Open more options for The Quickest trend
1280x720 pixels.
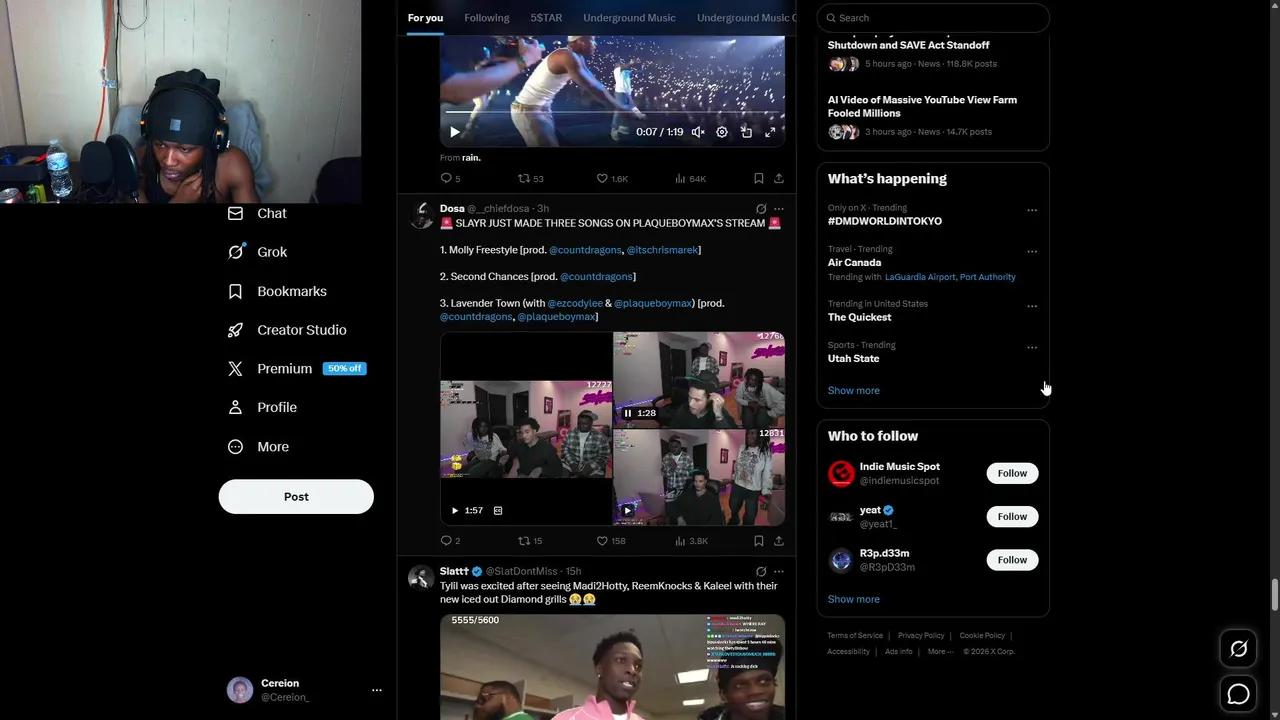coord(1032,307)
